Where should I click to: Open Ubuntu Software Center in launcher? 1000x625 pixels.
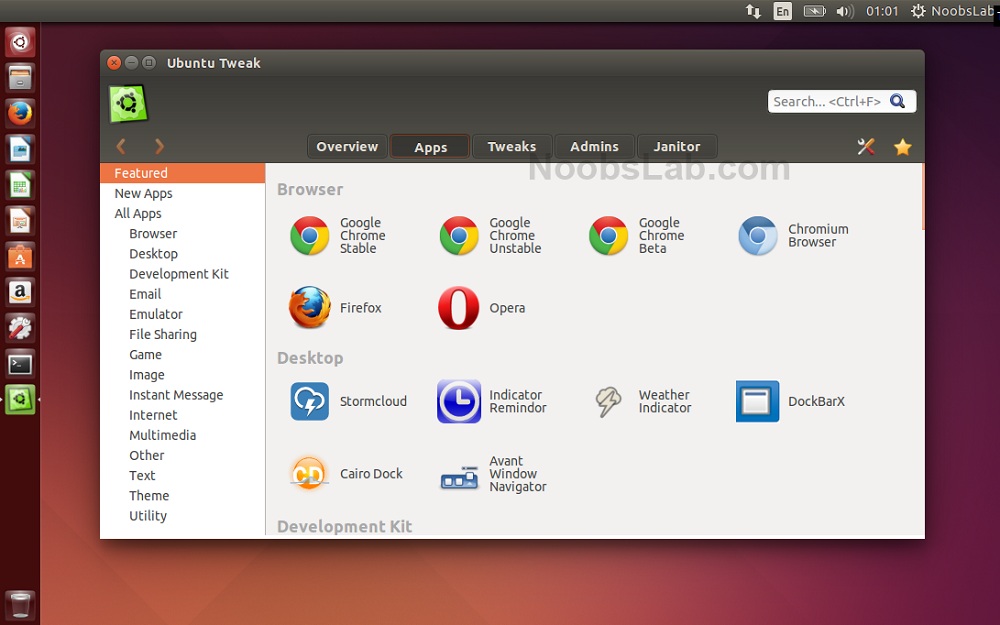[20, 257]
